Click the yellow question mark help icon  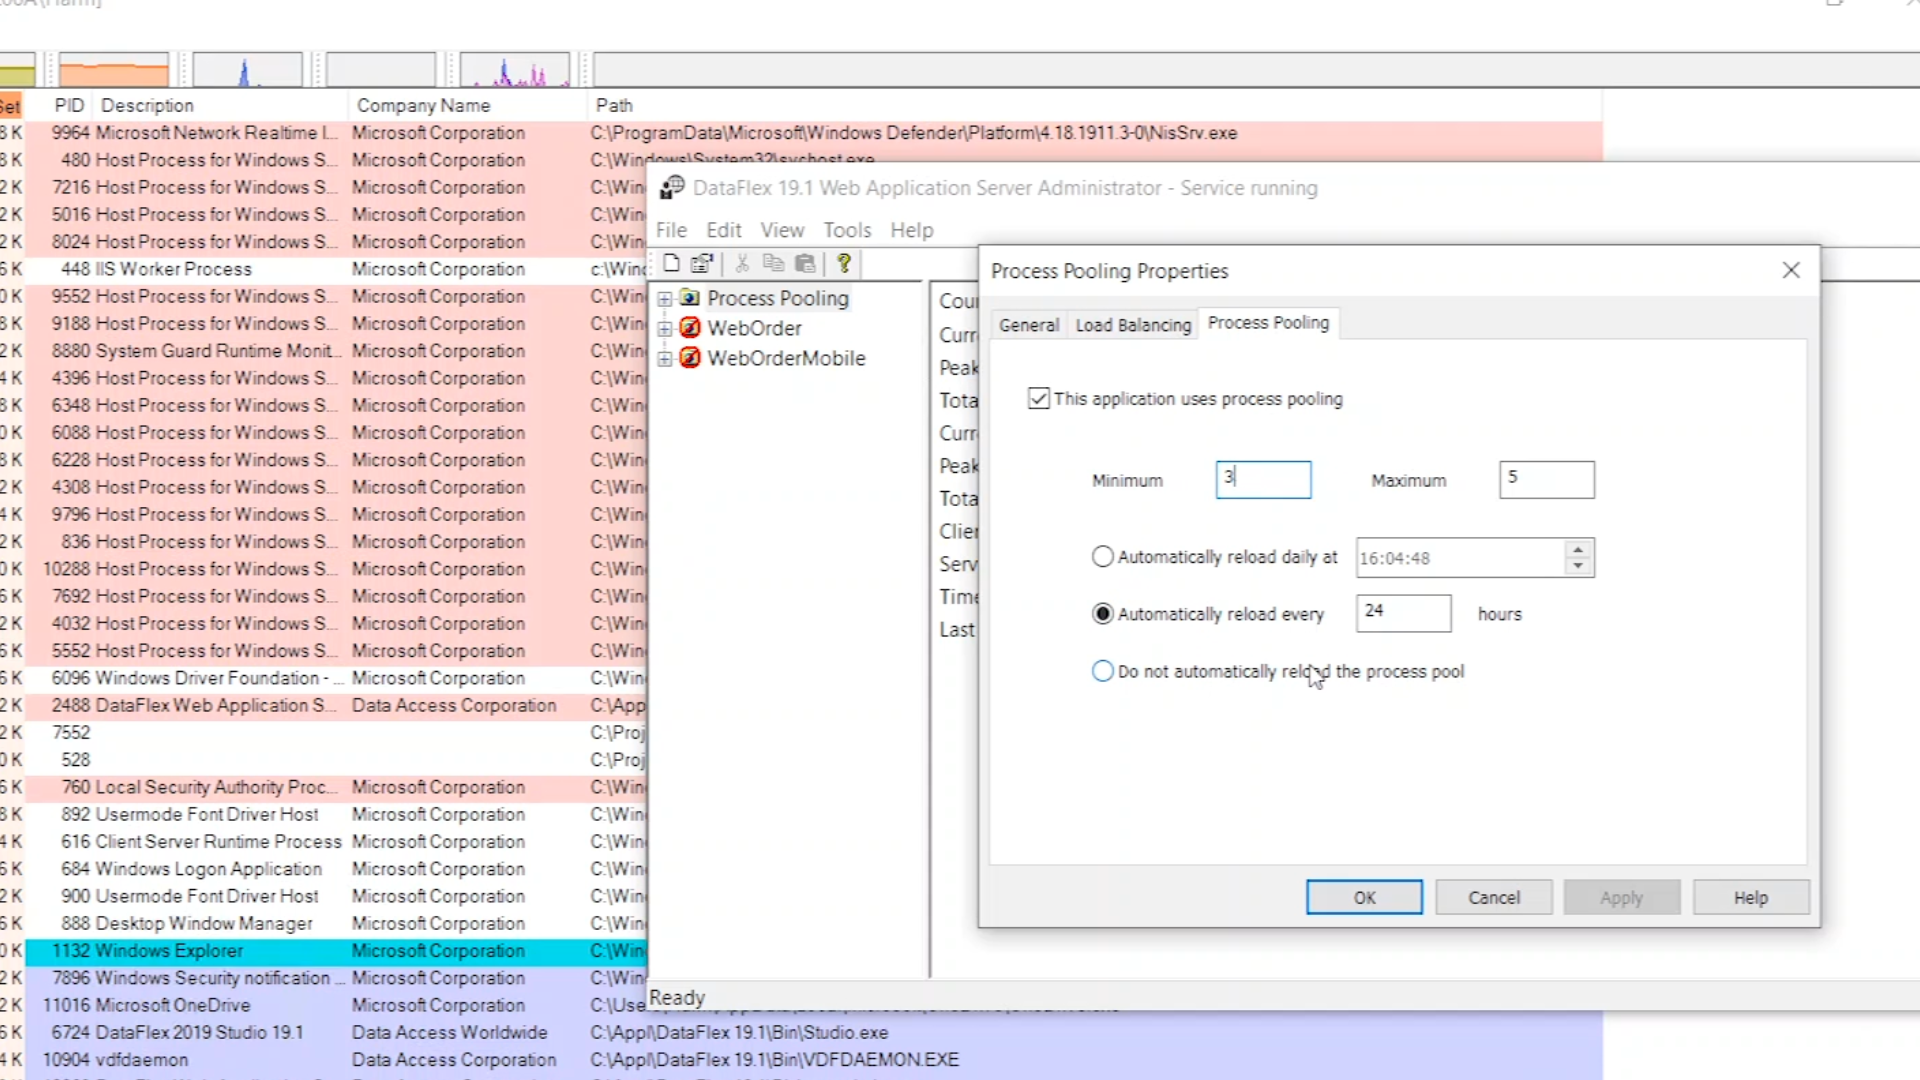click(844, 263)
